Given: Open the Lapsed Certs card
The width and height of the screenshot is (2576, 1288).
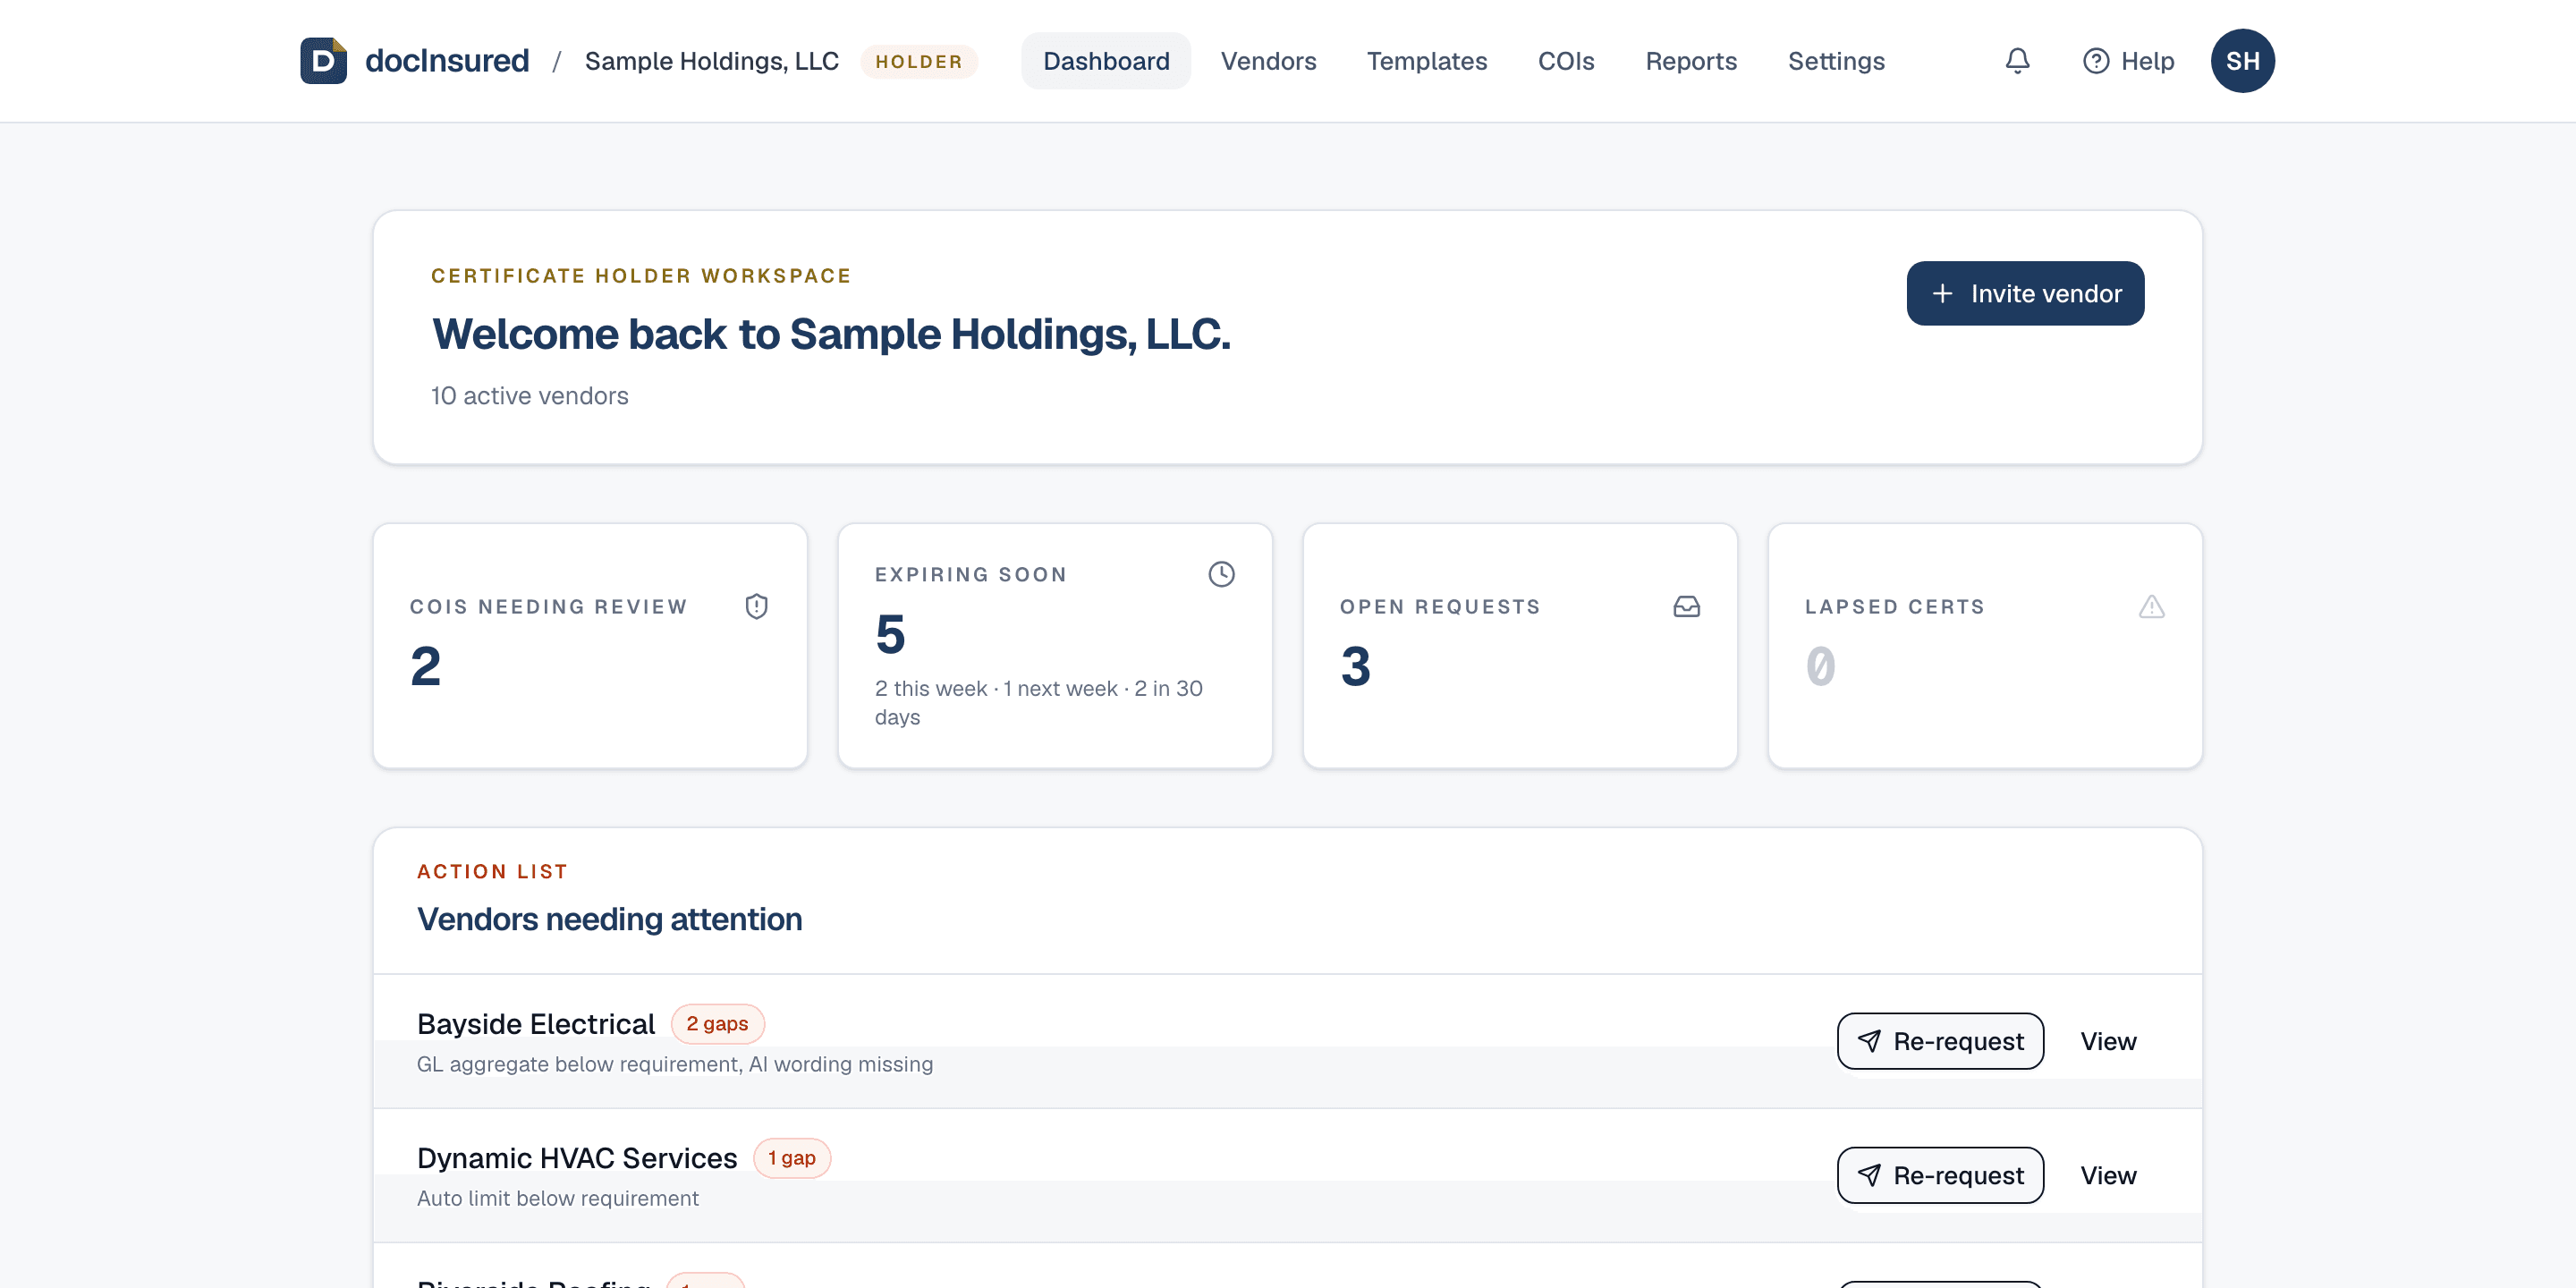Looking at the screenshot, I should [x=1985, y=646].
